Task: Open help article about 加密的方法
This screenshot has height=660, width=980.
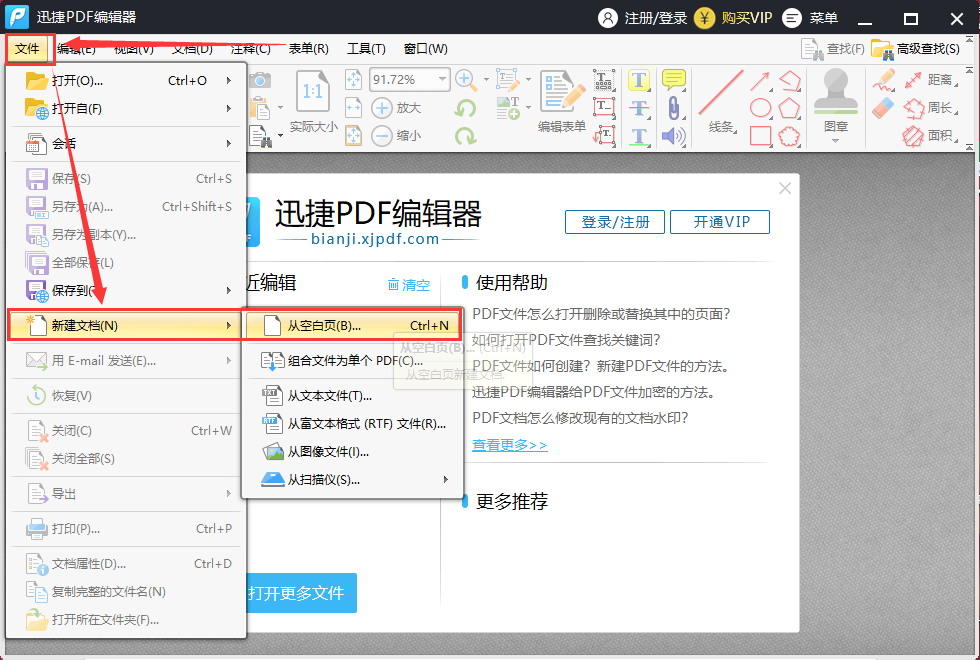Action: 594,392
